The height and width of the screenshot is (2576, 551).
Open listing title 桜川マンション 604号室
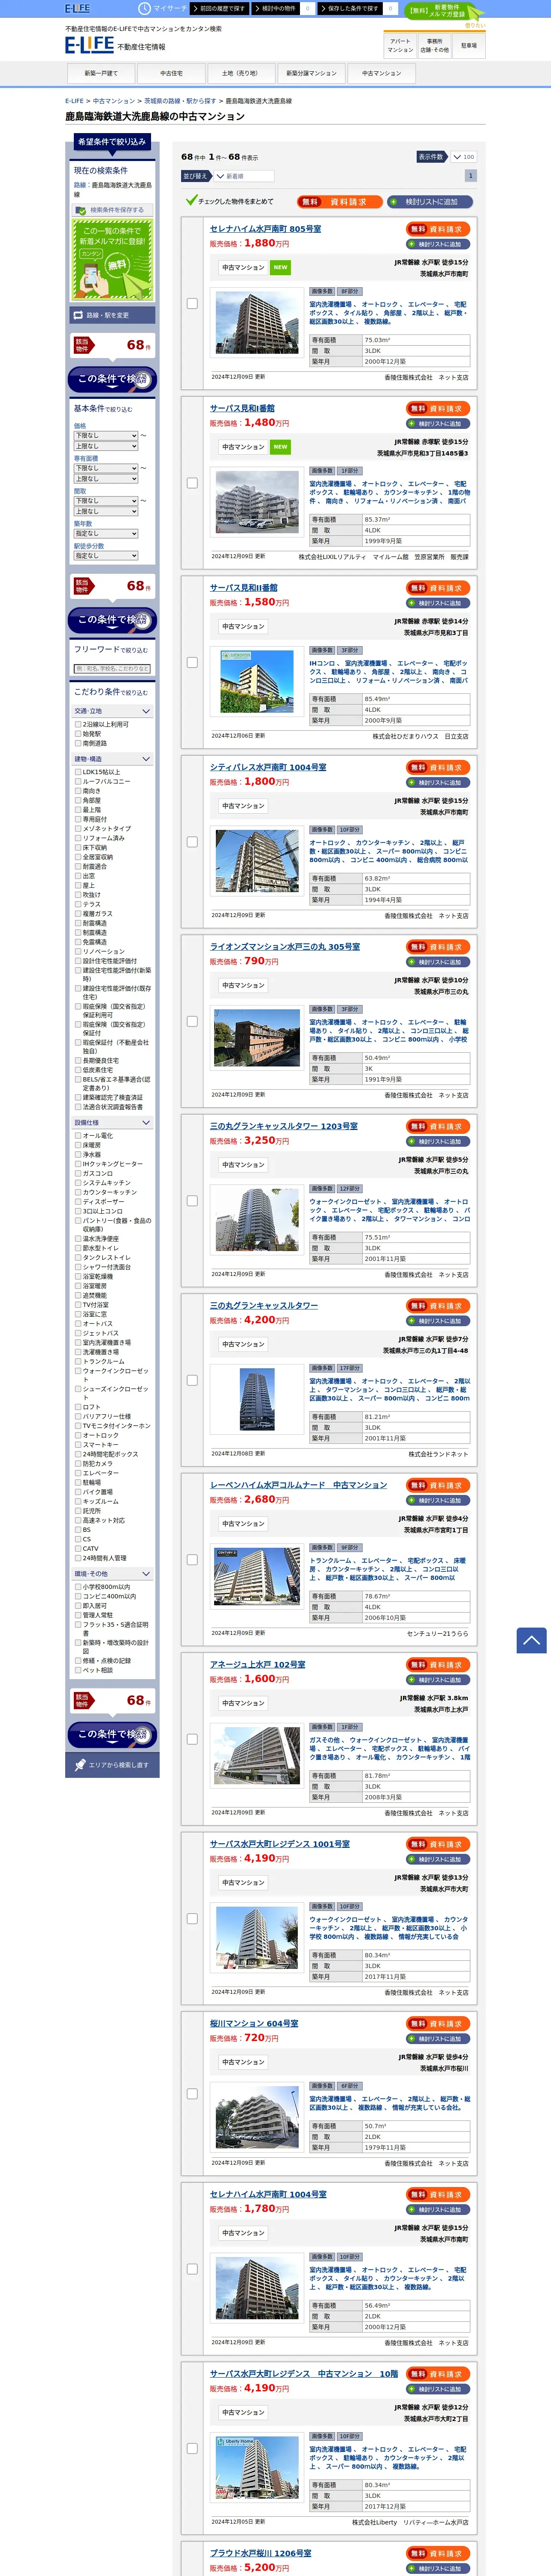pyautogui.click(x=254, y=2023)
